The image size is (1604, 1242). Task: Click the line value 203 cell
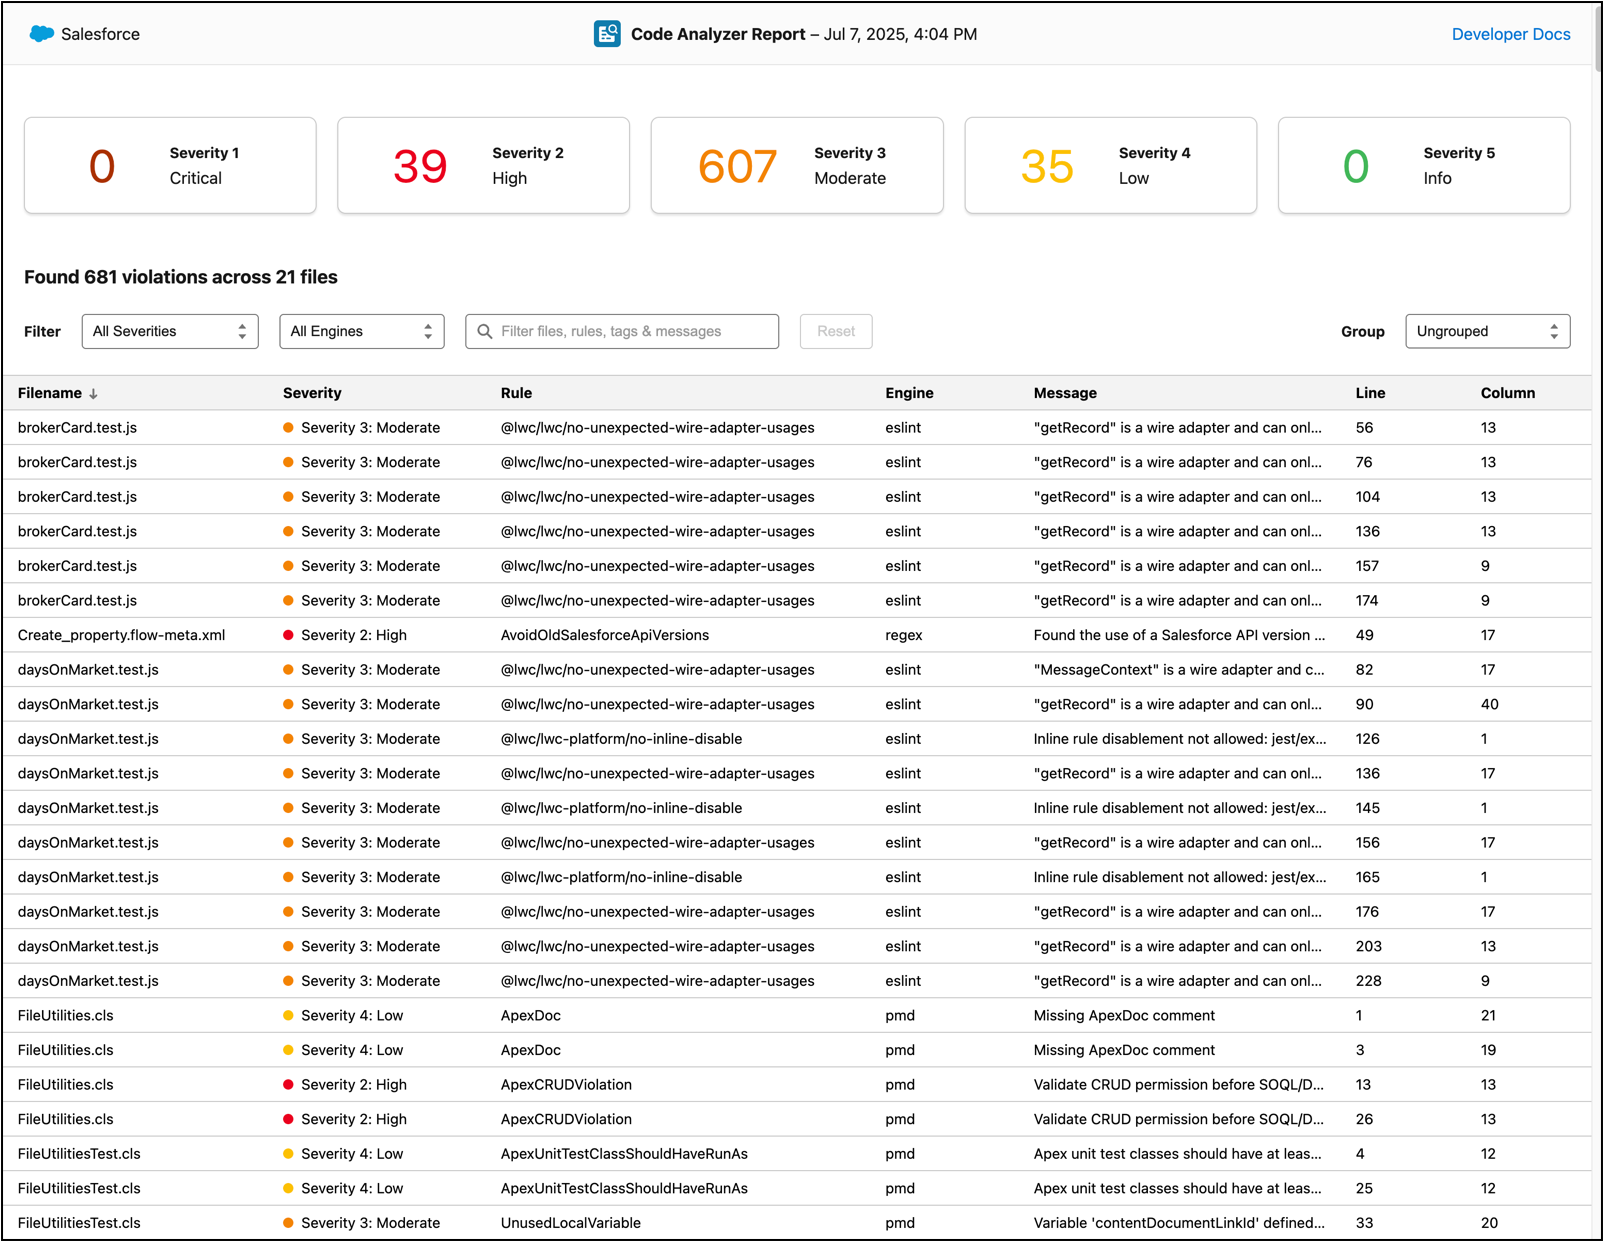1369,946
